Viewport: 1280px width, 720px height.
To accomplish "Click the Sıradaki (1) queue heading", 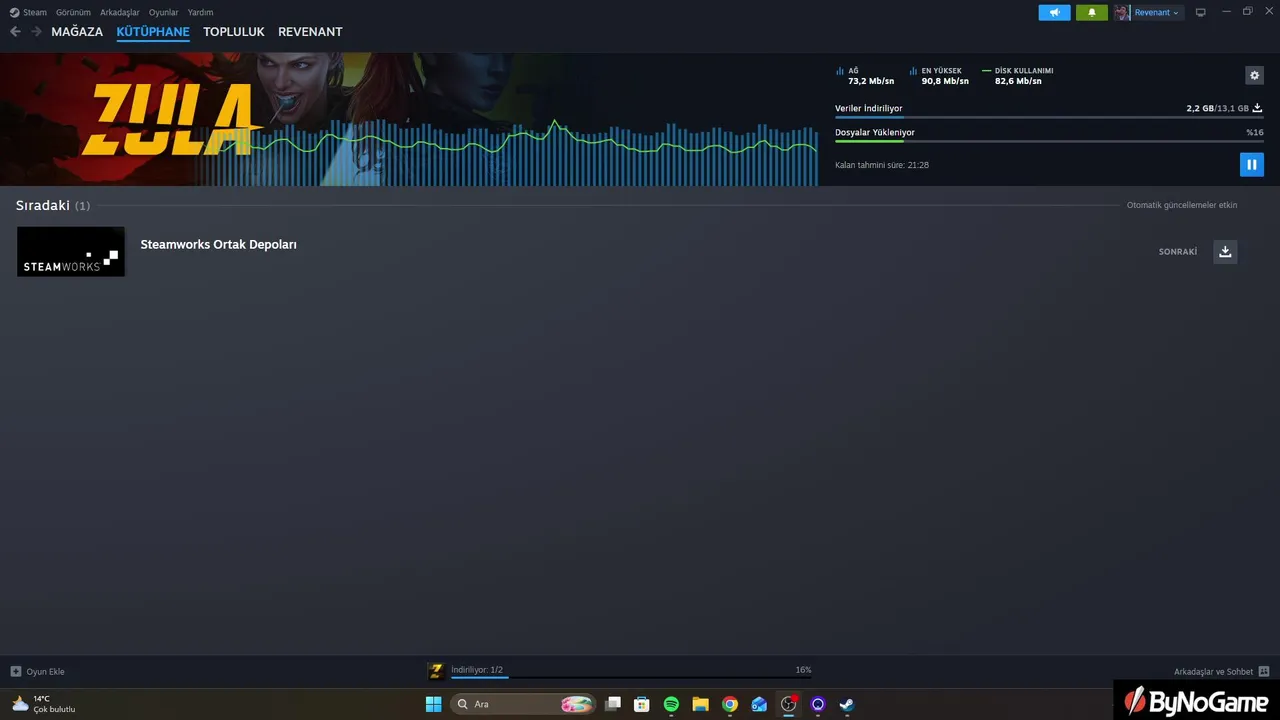I will point(53,205).
